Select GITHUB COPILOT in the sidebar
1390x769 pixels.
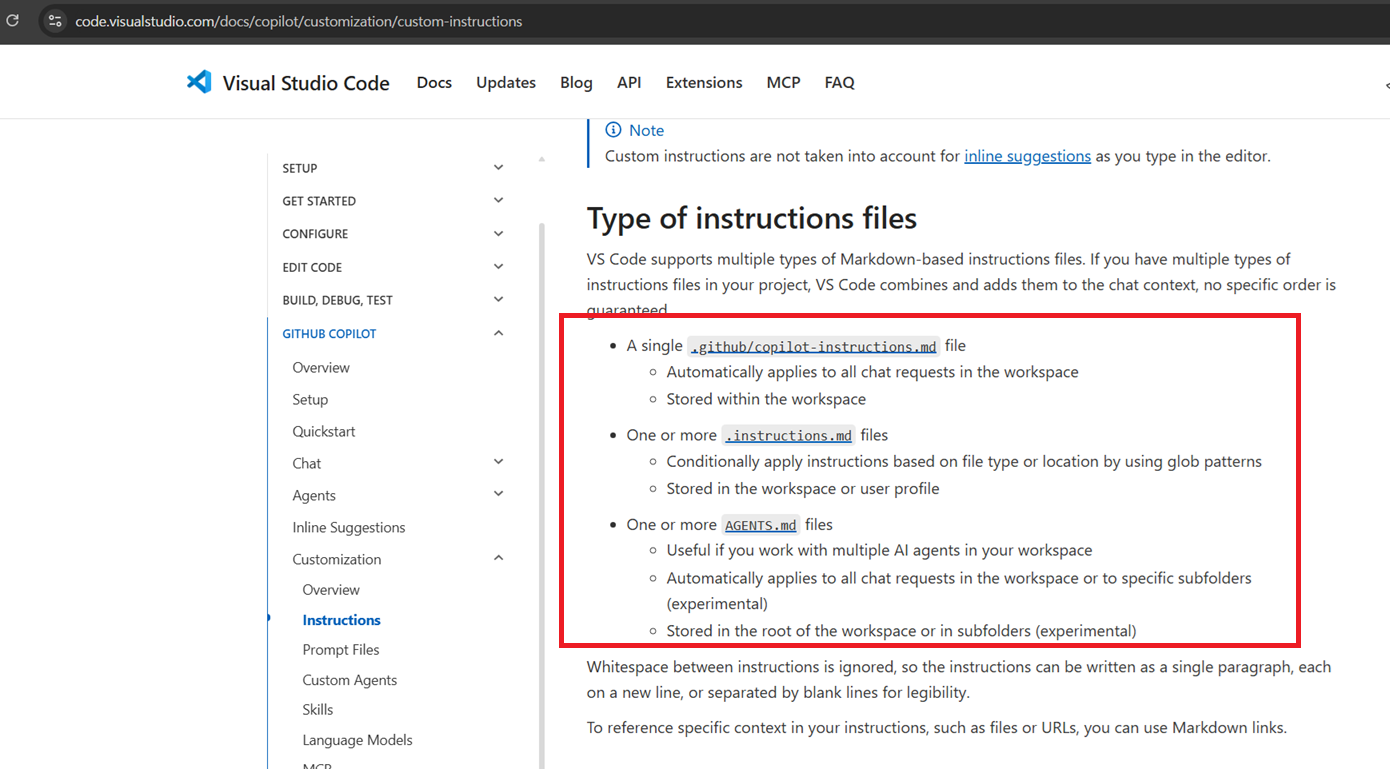pyautogui.click(x=329, y=334)
